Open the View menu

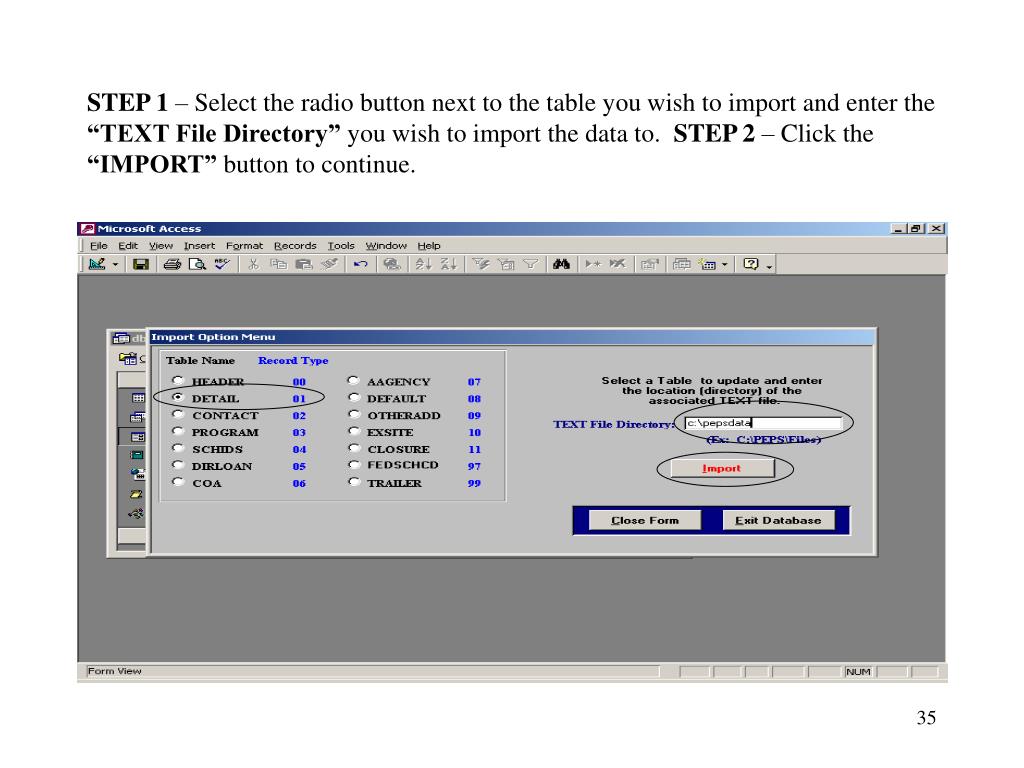point(161,246)
